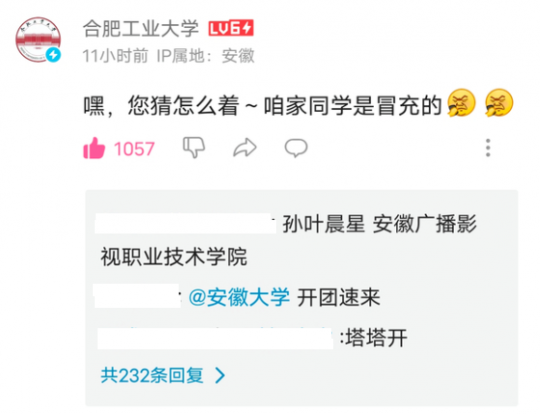Image resolution: width=540 pixels, height=414 pixels.
Task: Tap the second angry emoji in comment
Action: point(499,103)
